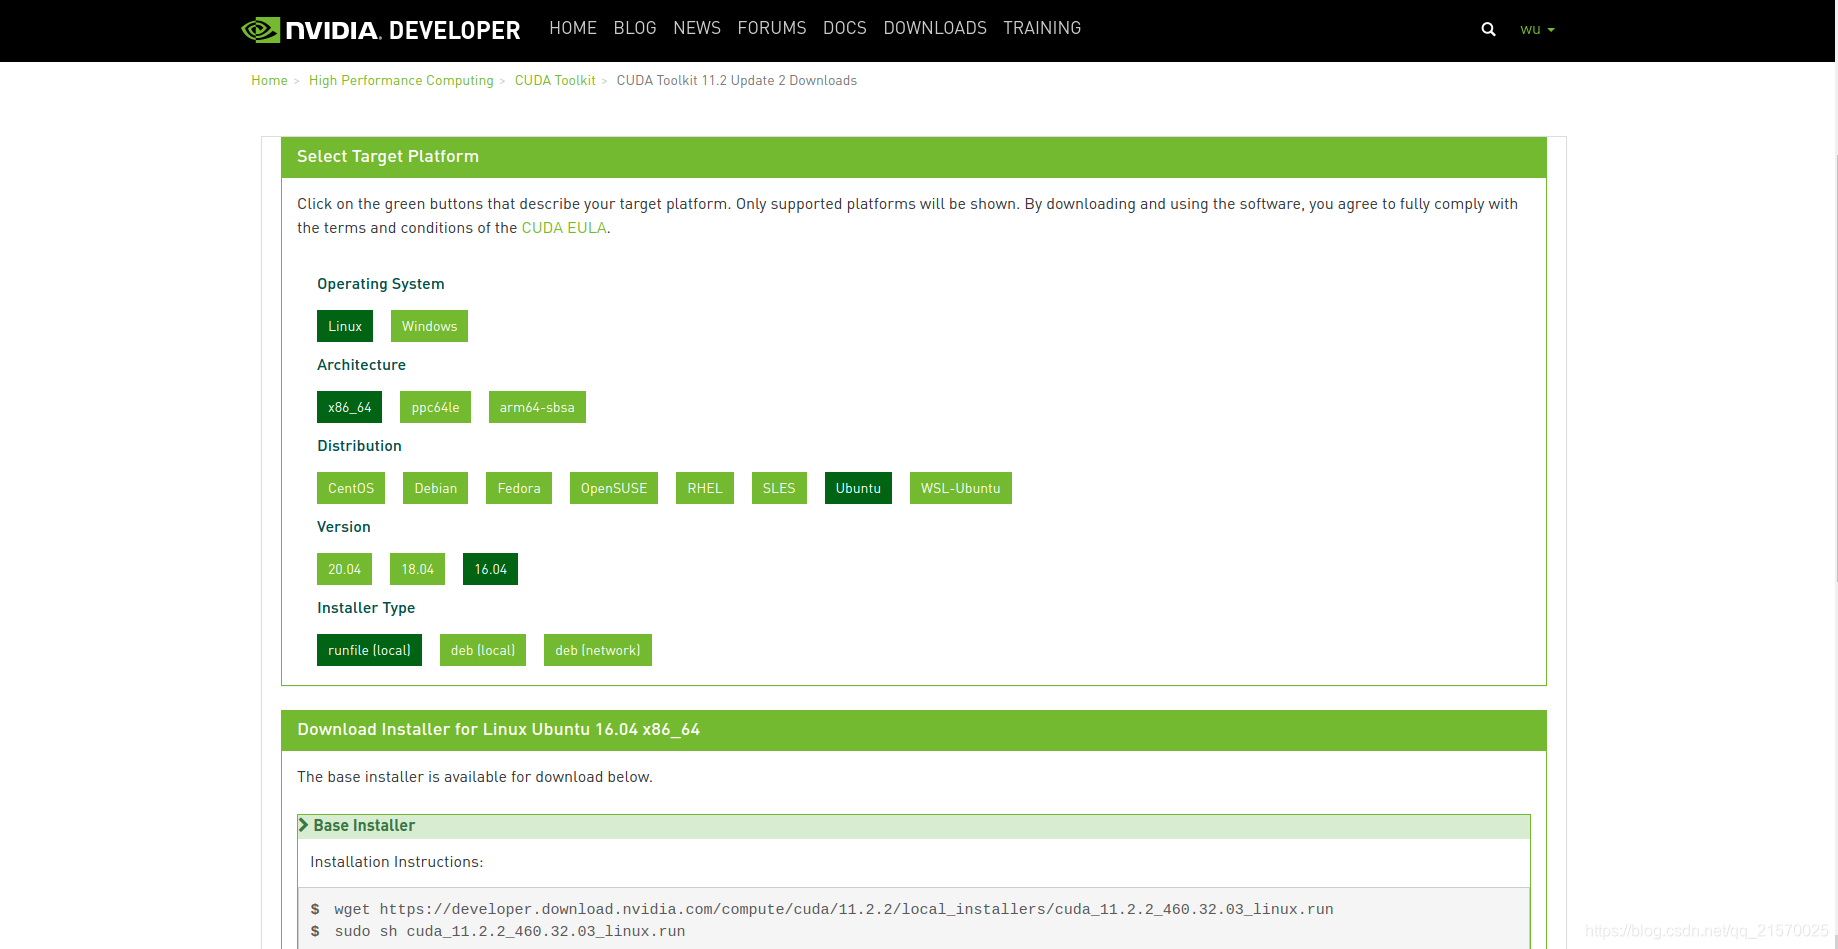Open the search magnifier icon
Screen dimensions: 1838x949
click(1488, 29)
